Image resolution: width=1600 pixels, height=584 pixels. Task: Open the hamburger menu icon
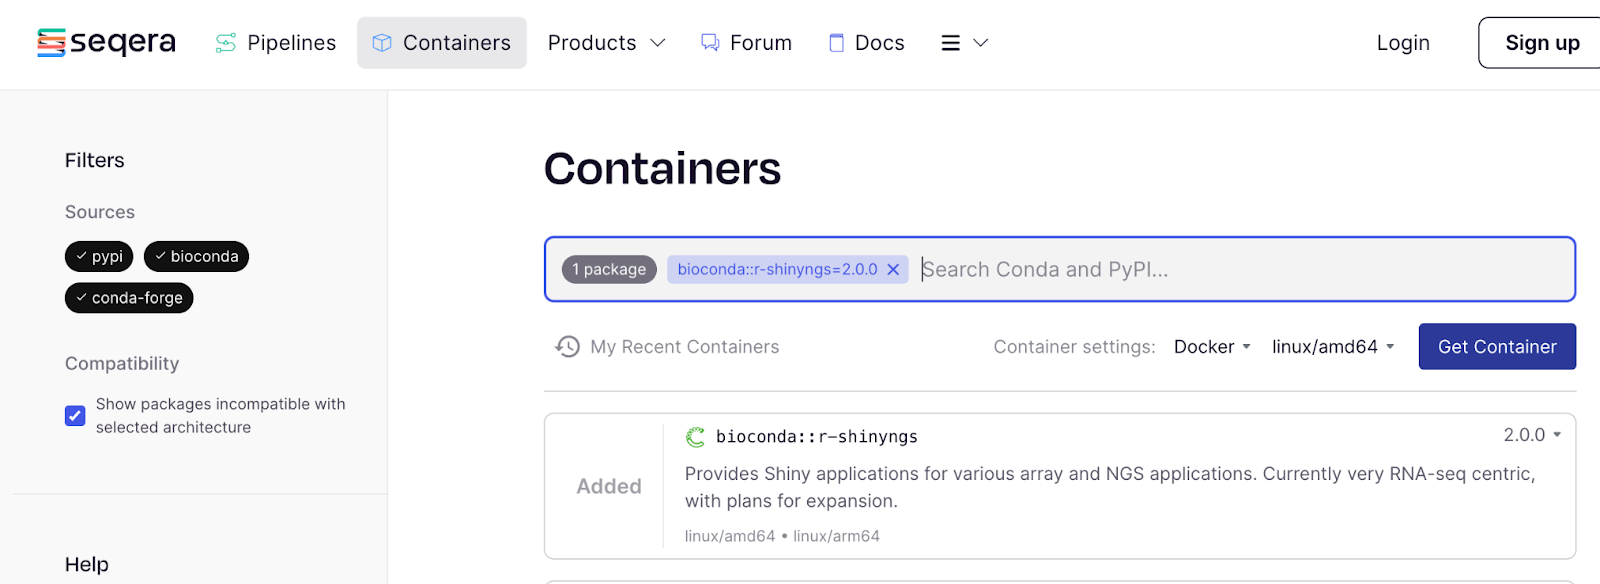point(951,43)
